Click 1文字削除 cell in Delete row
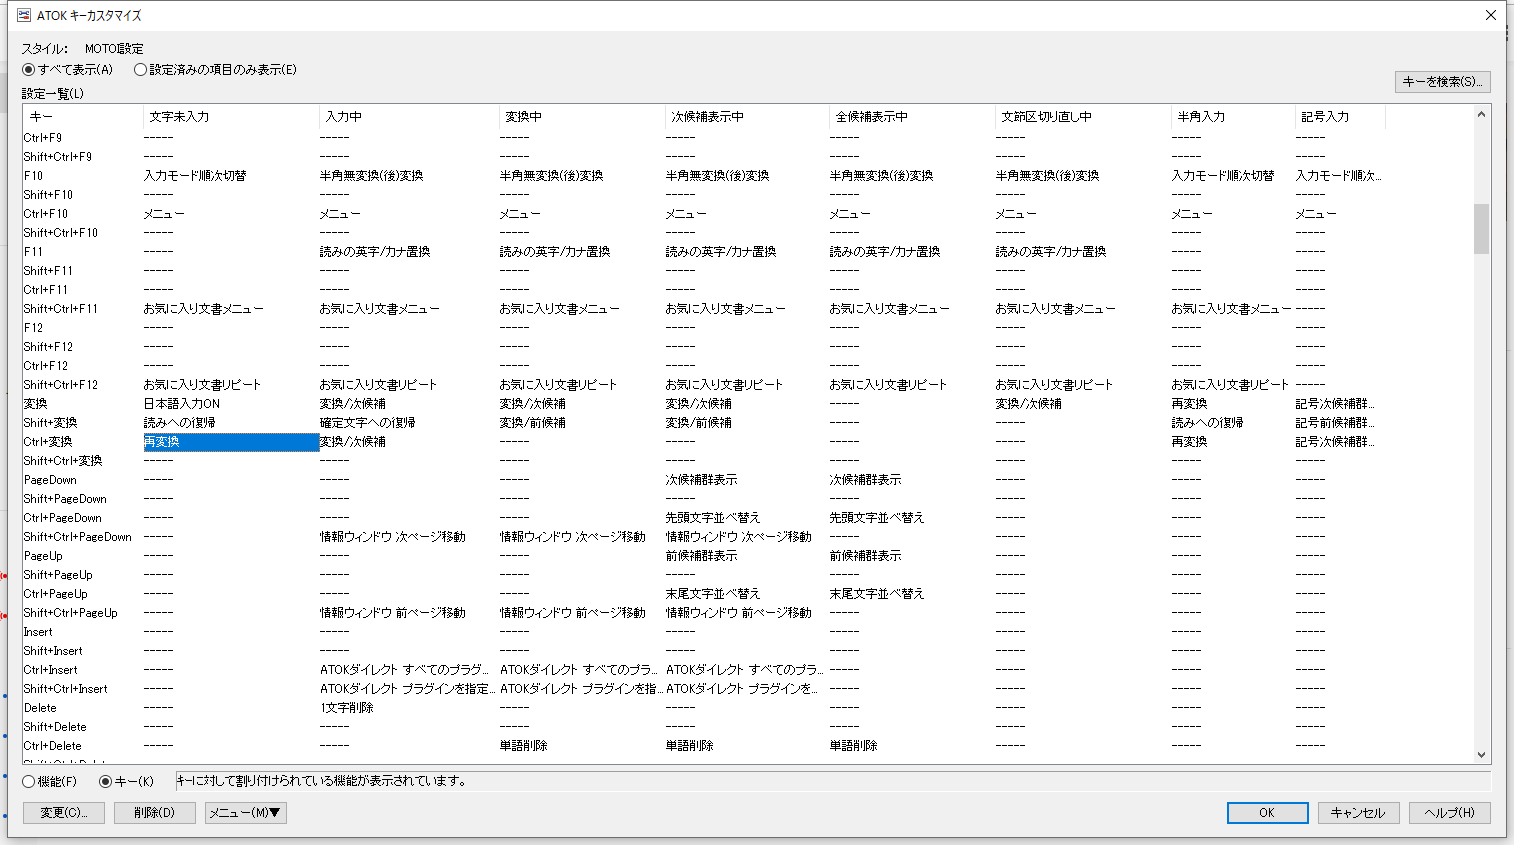This screenshot has width=1514, height=845. (x=347, y=708)
